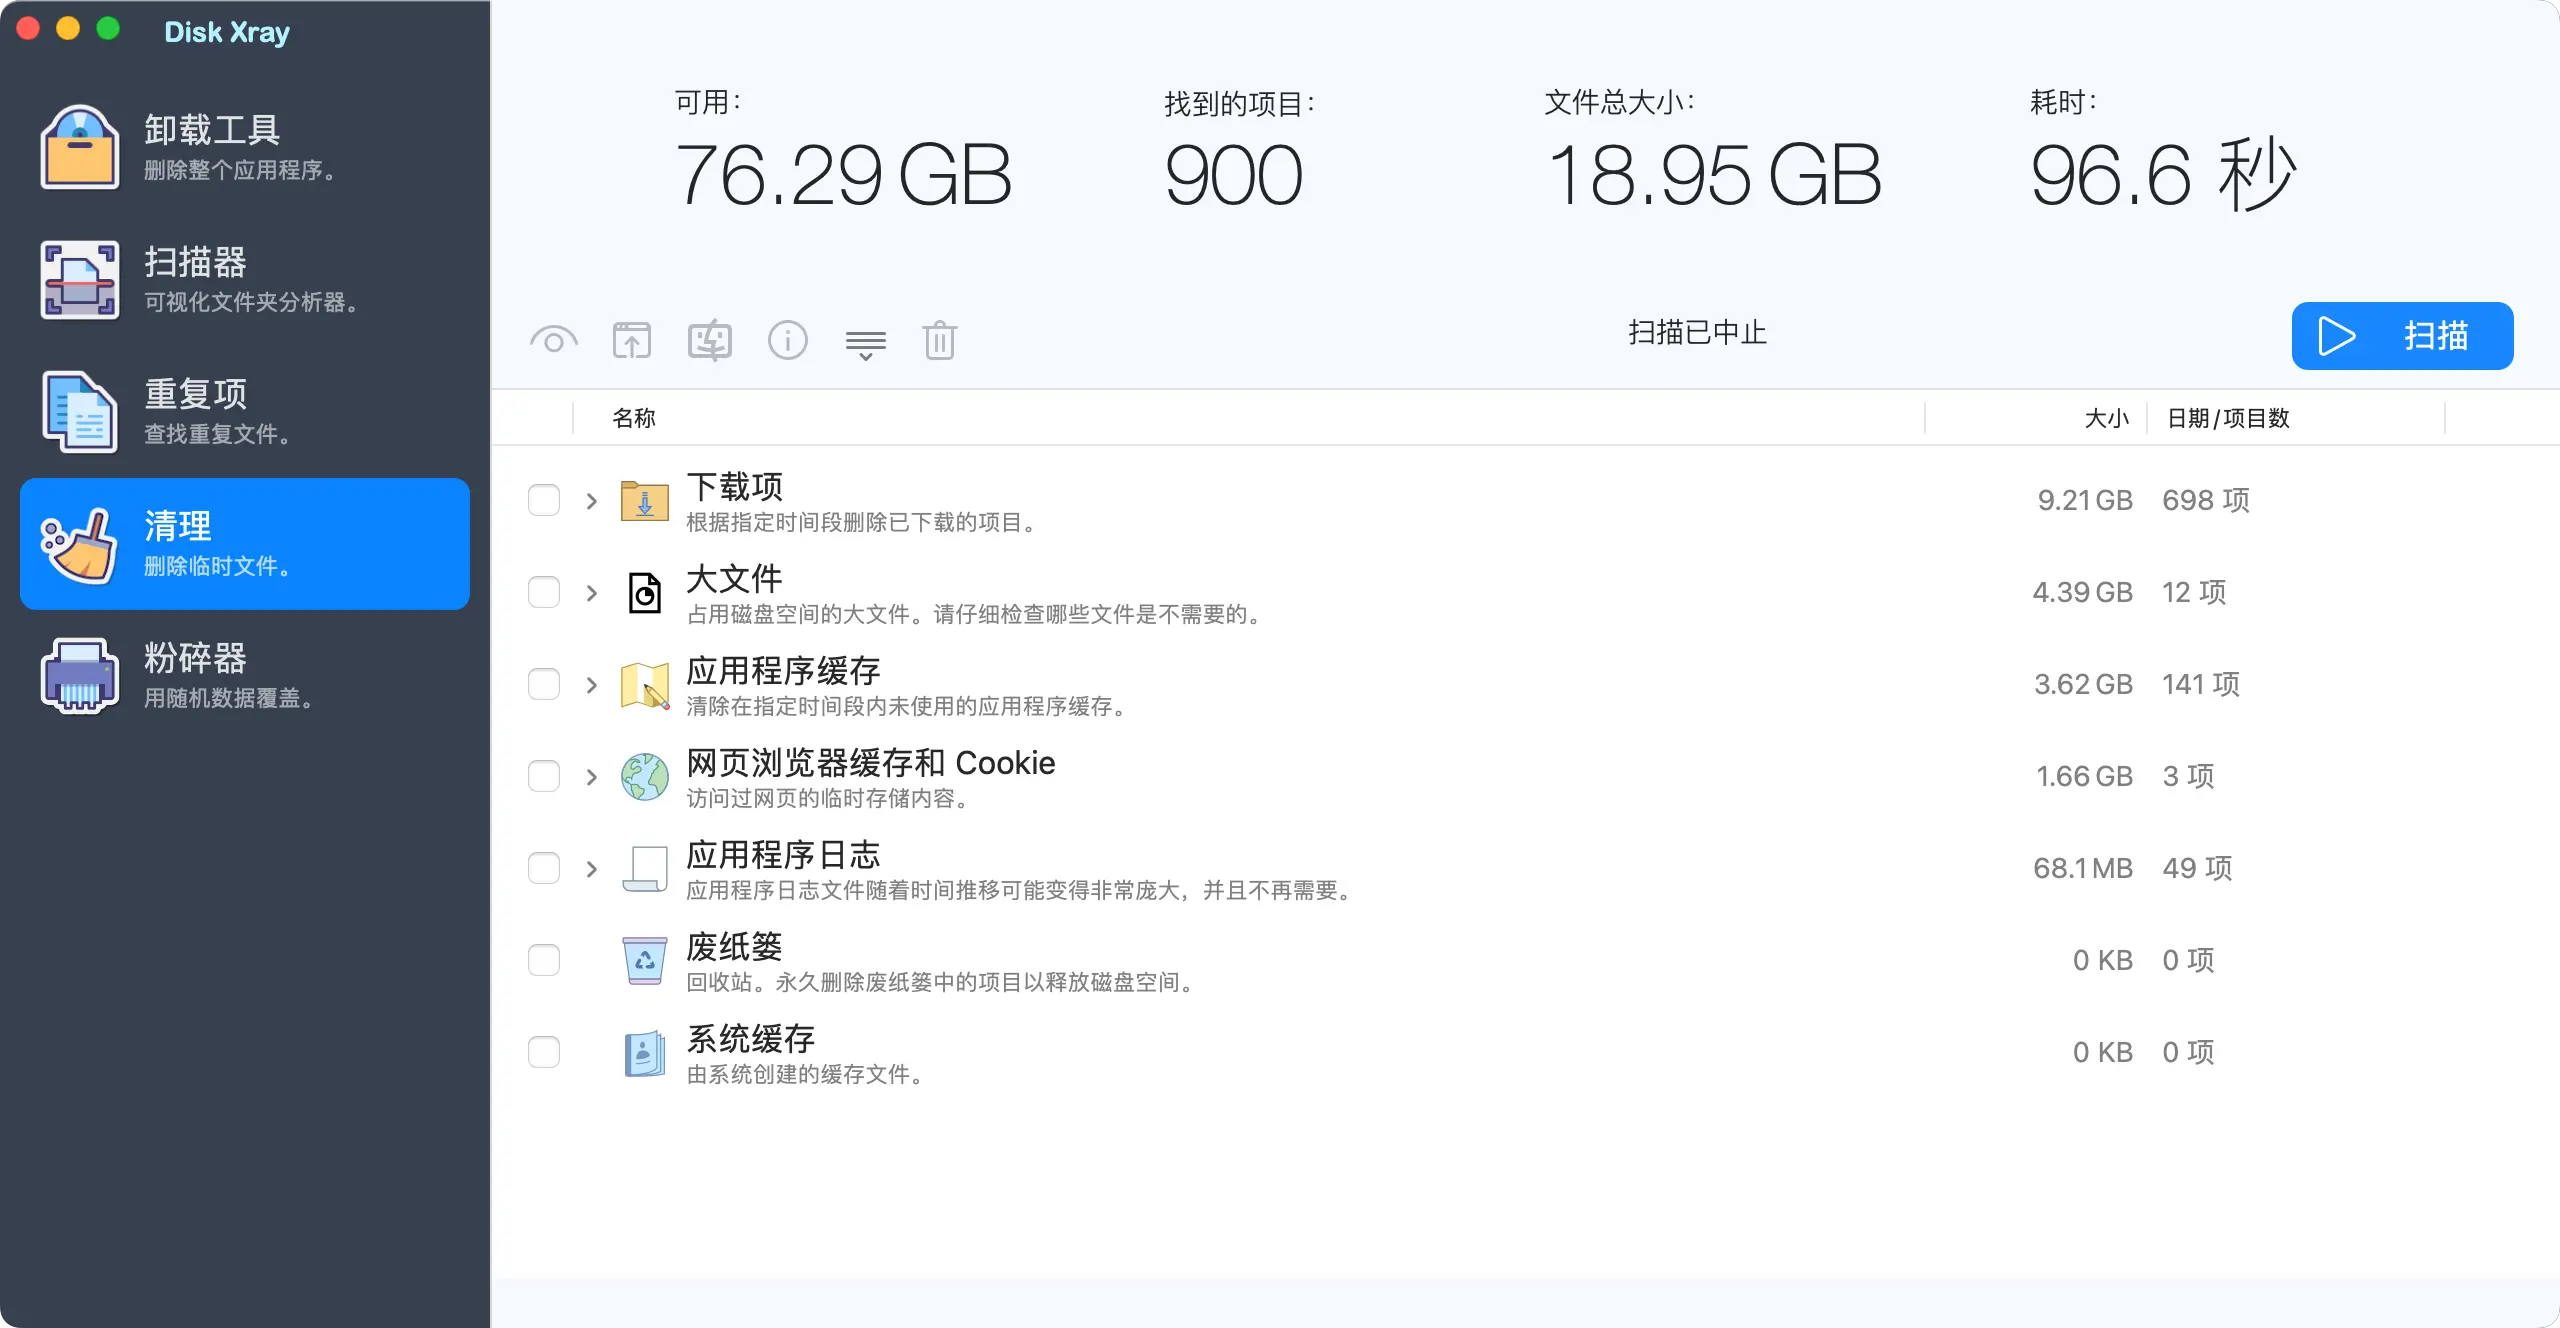Open the 粉碎器 shredder section
This screenshot has width=2560, height=1328.
pyautogui.click(x=245, y=676)
